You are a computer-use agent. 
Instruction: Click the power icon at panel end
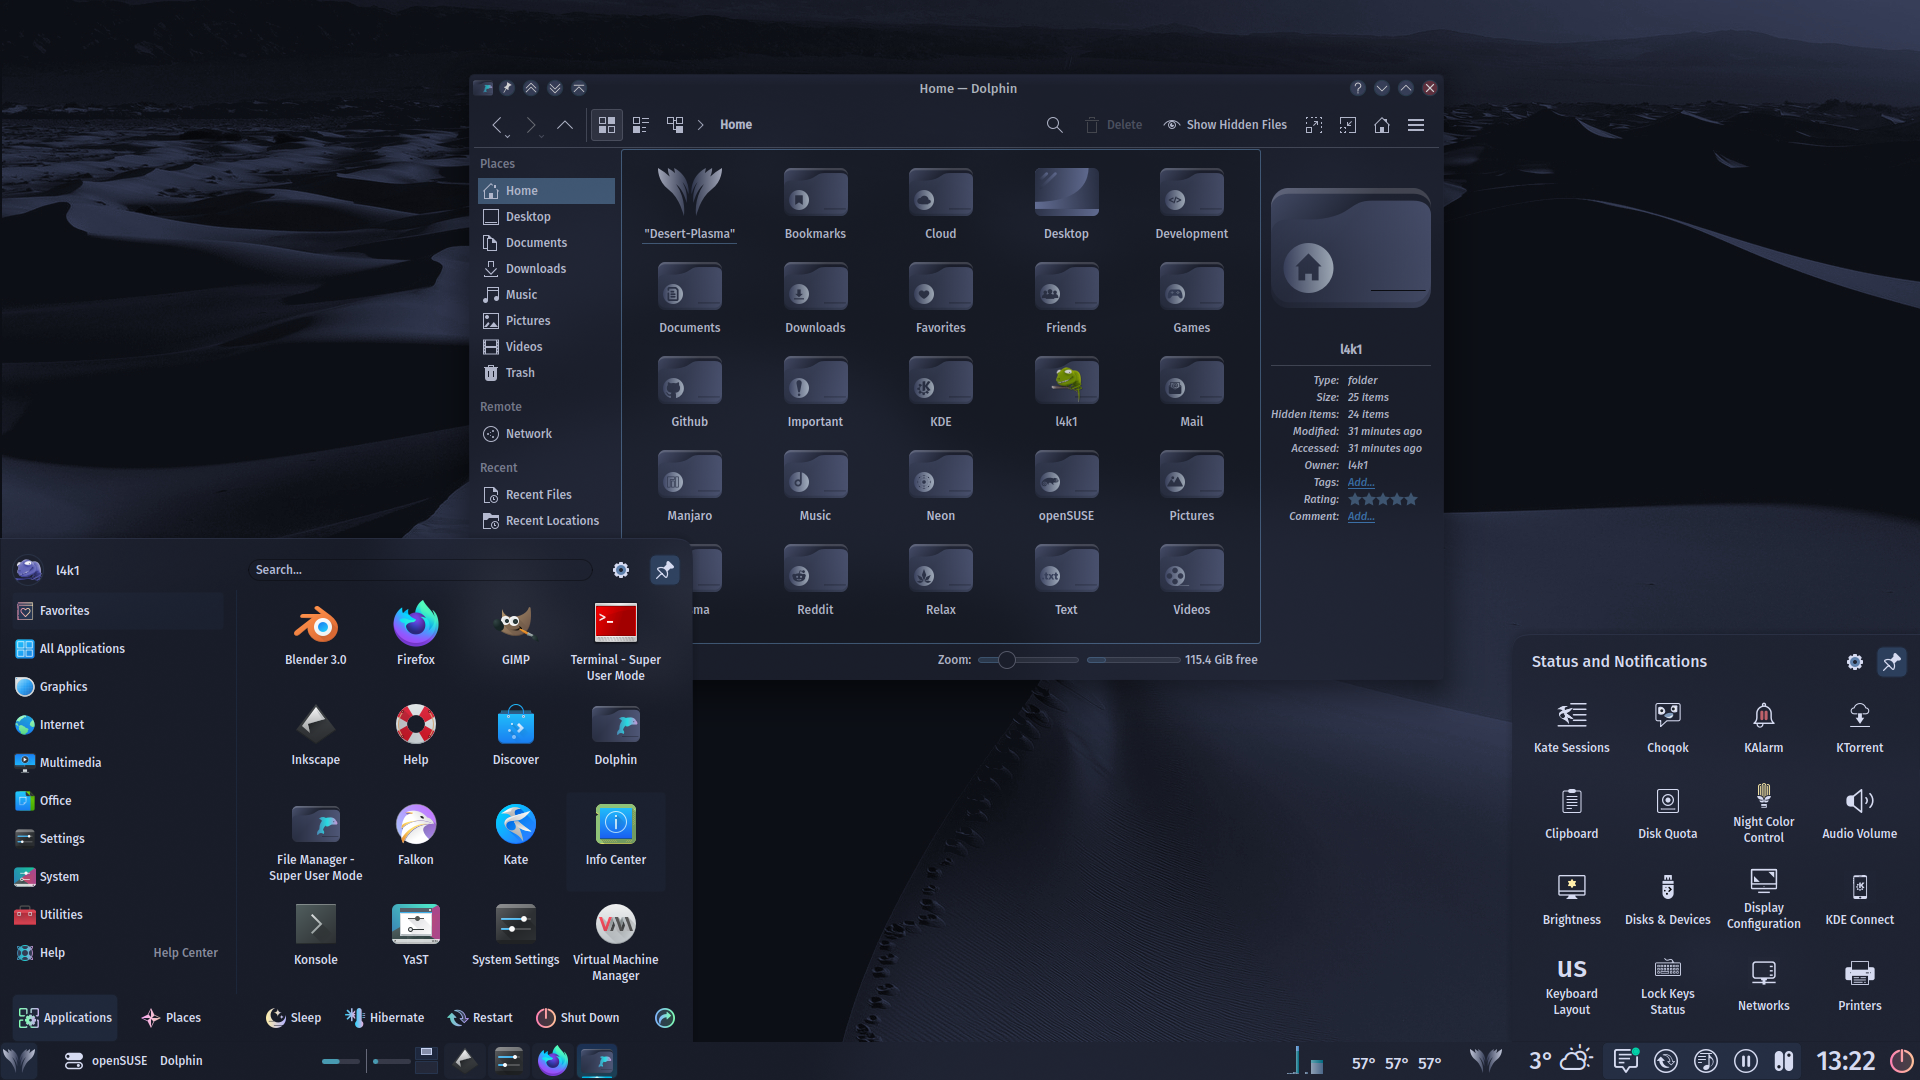click(x=1901, y=1060)
